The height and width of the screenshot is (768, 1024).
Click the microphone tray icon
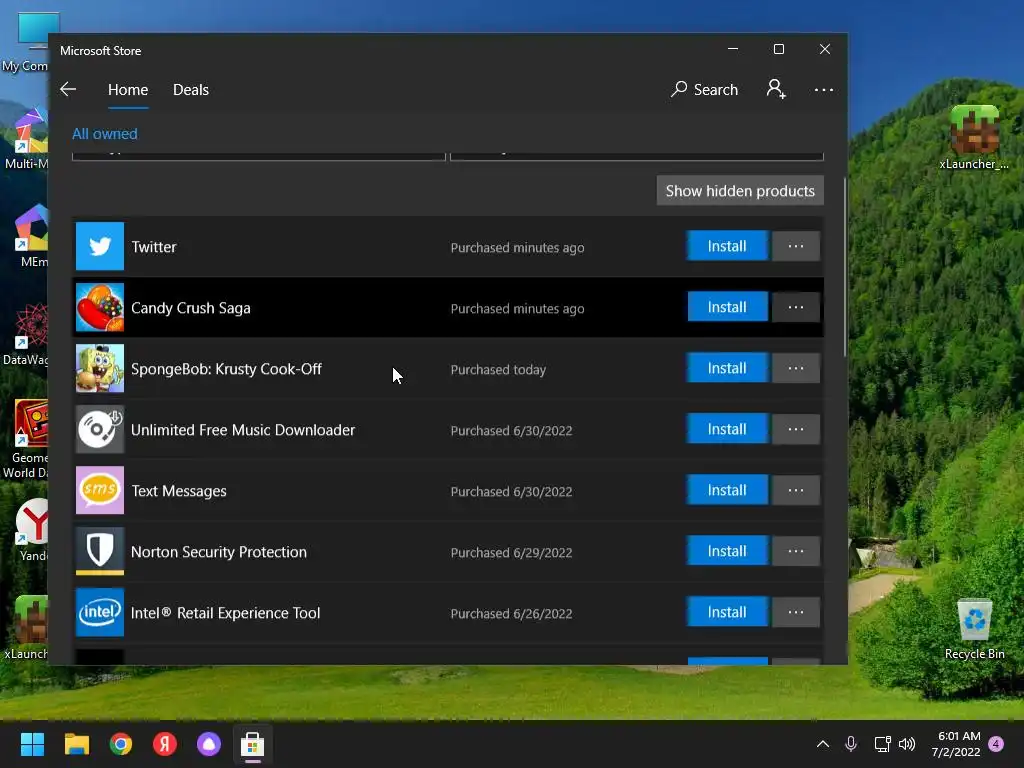click(x=851, y=744)
